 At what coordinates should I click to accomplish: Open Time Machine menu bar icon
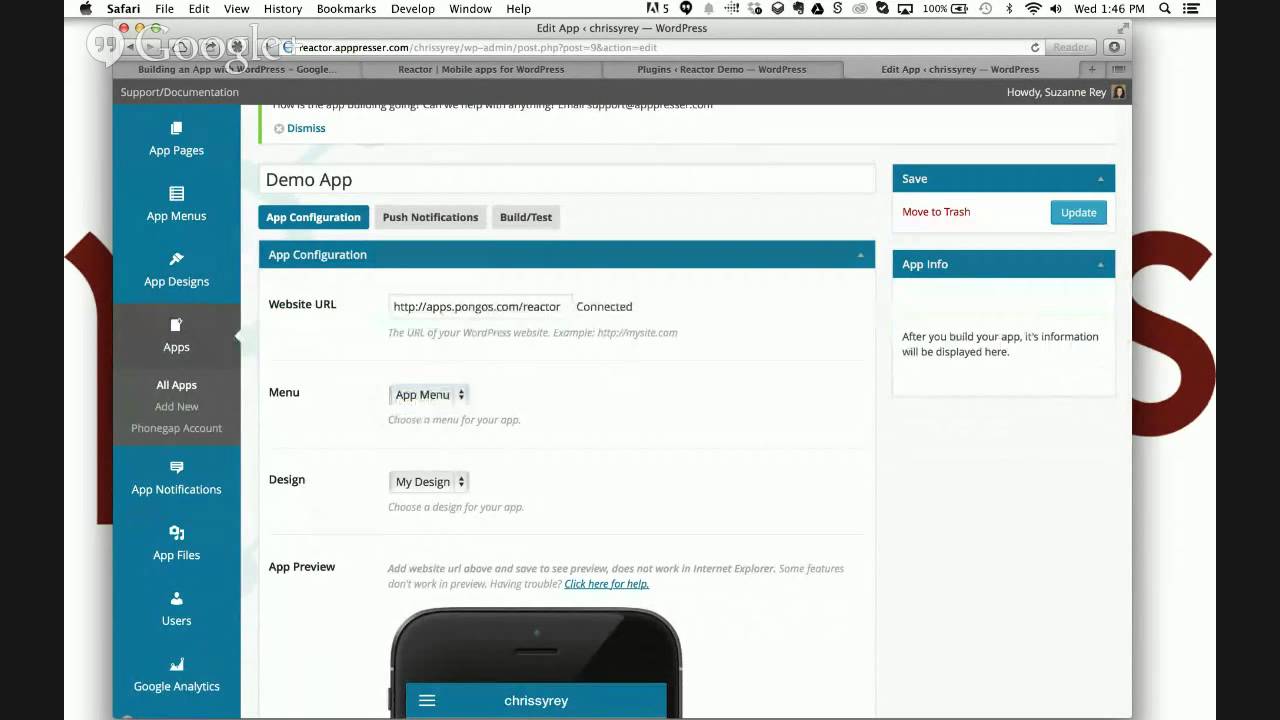click(985, 9)
